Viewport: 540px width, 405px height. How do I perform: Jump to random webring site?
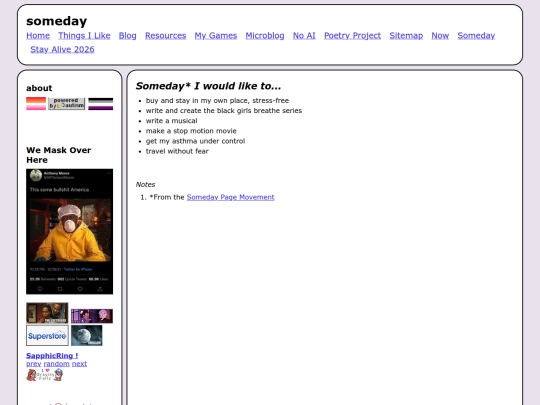tap(56, 364)
